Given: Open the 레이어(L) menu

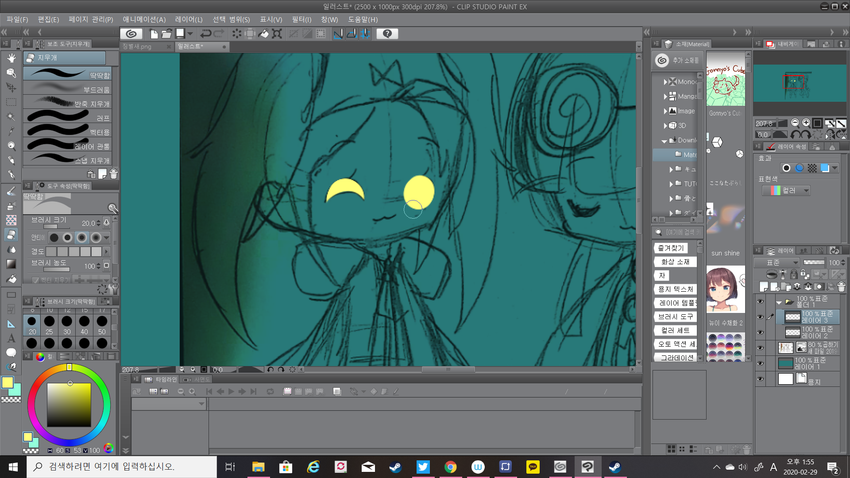Looking at the screenshot, I should coord(189,19).
